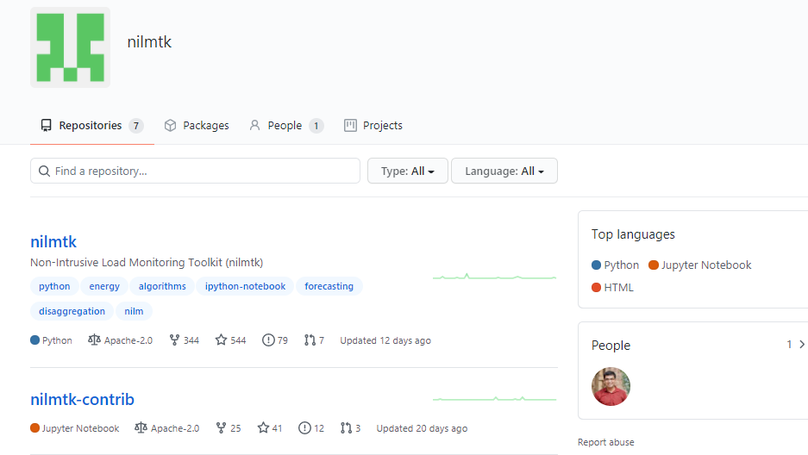
Task: Click the nilmtk organization avatar
Action: (x=70, y=47)
